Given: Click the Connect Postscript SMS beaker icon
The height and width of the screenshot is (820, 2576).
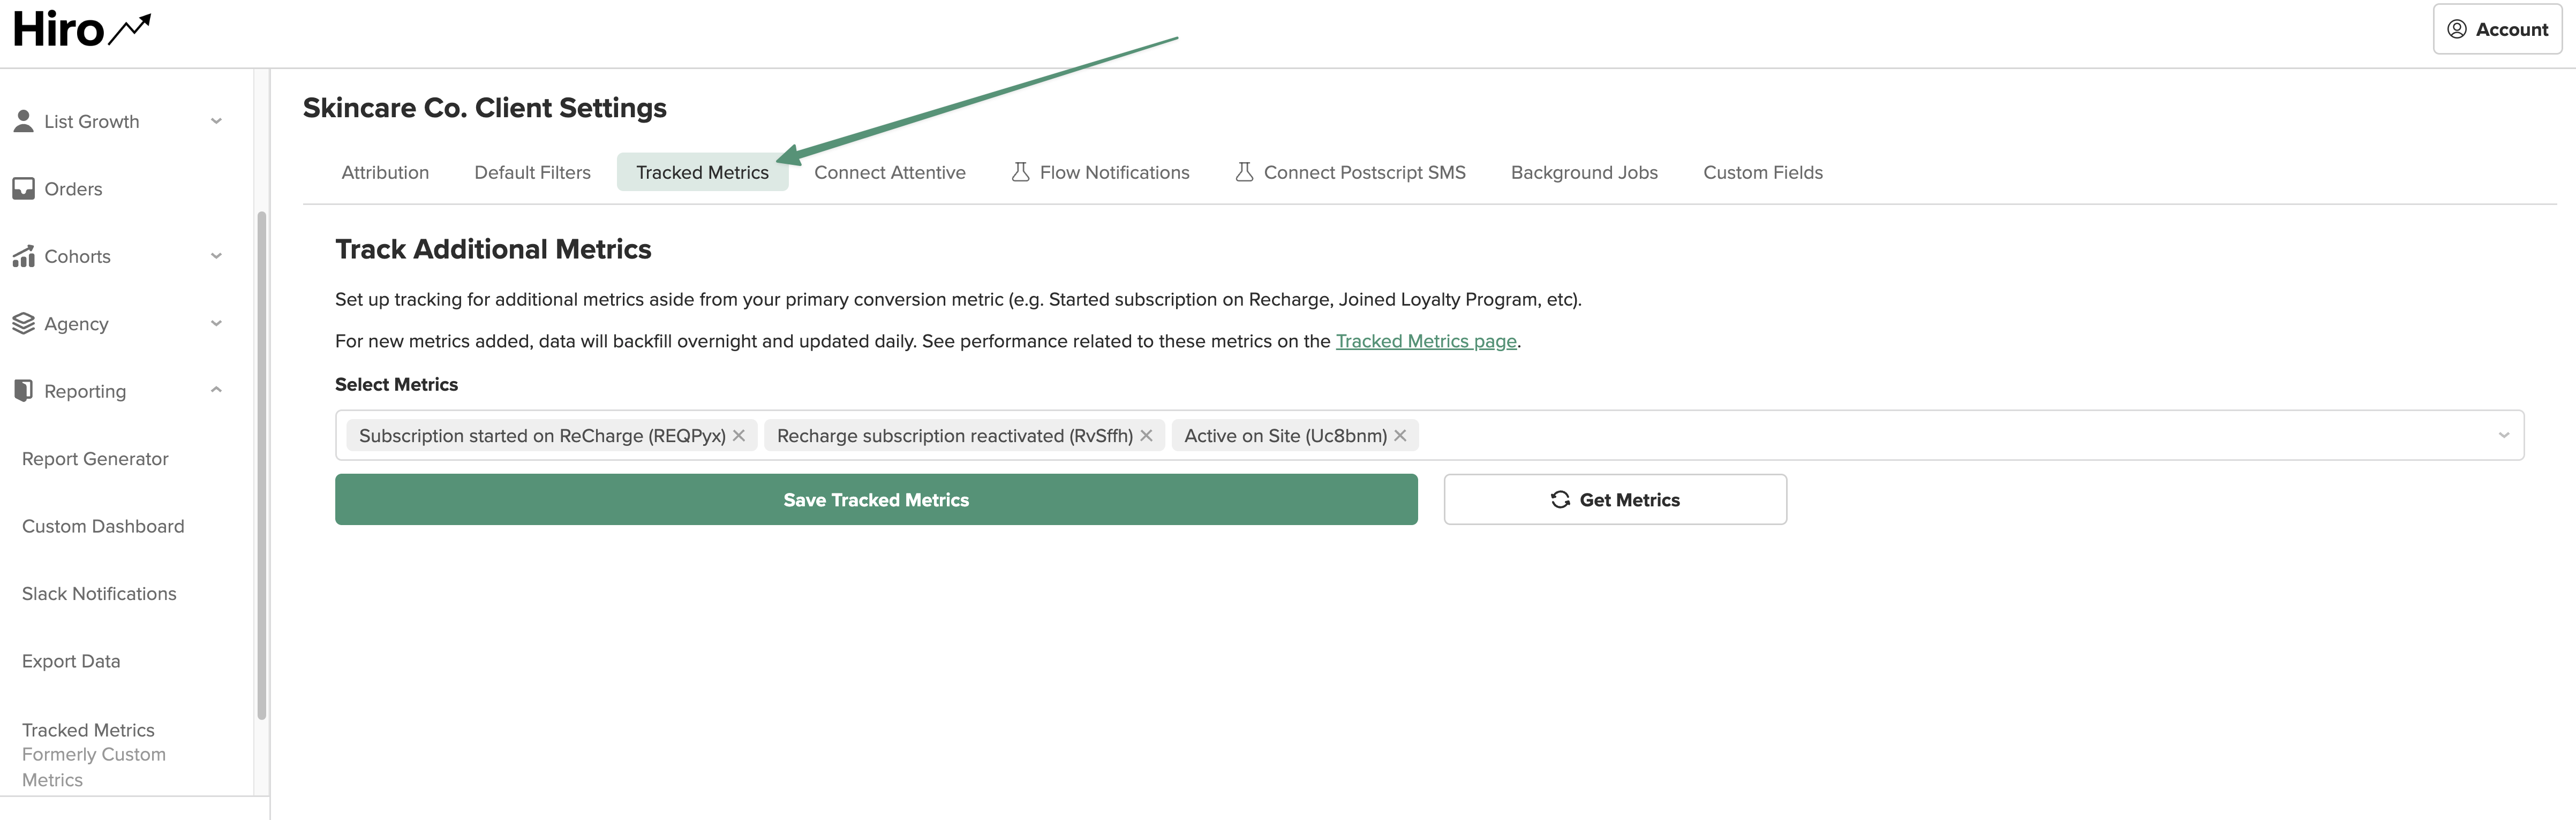Looking at the screenshot, I should (x=1244, y=172).
